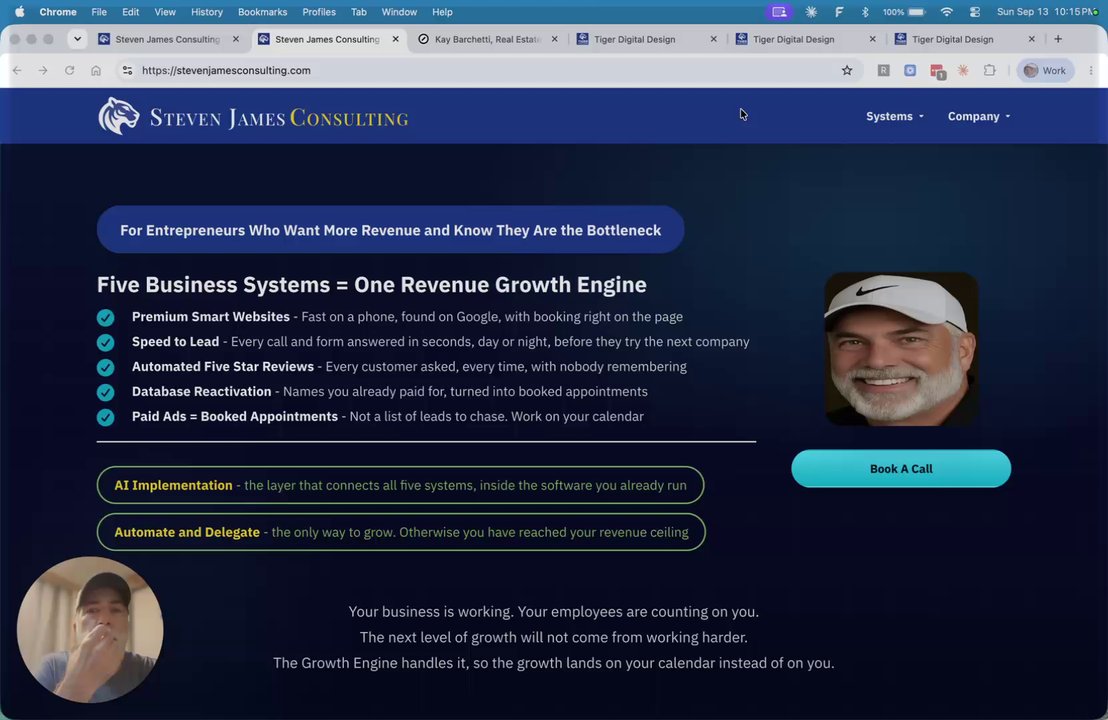Open the tab search chevron dropdown

pos(77,39)
